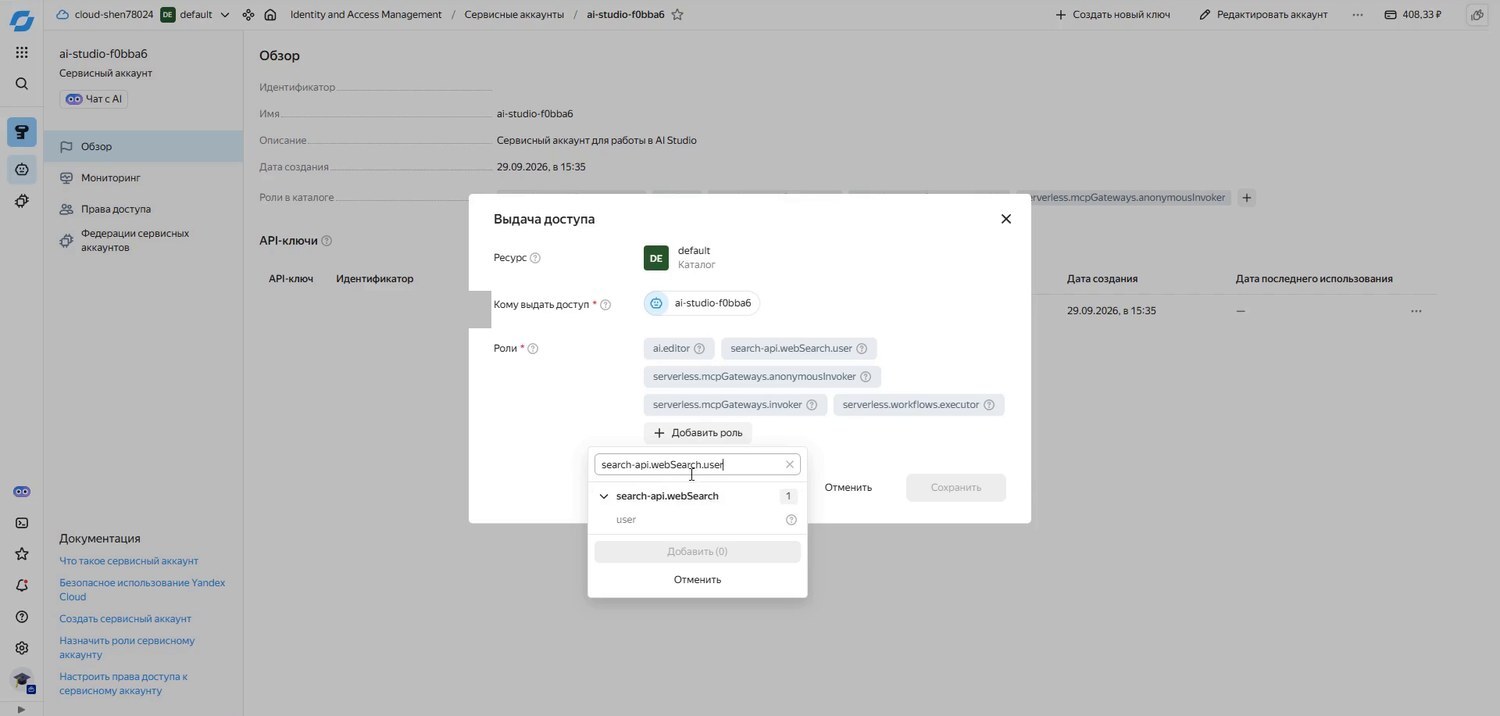Image resolution: width=1500 pixels, height=716 pixels.
Task: Open row actions dots for API key
Action: (x=1416, y=311)
